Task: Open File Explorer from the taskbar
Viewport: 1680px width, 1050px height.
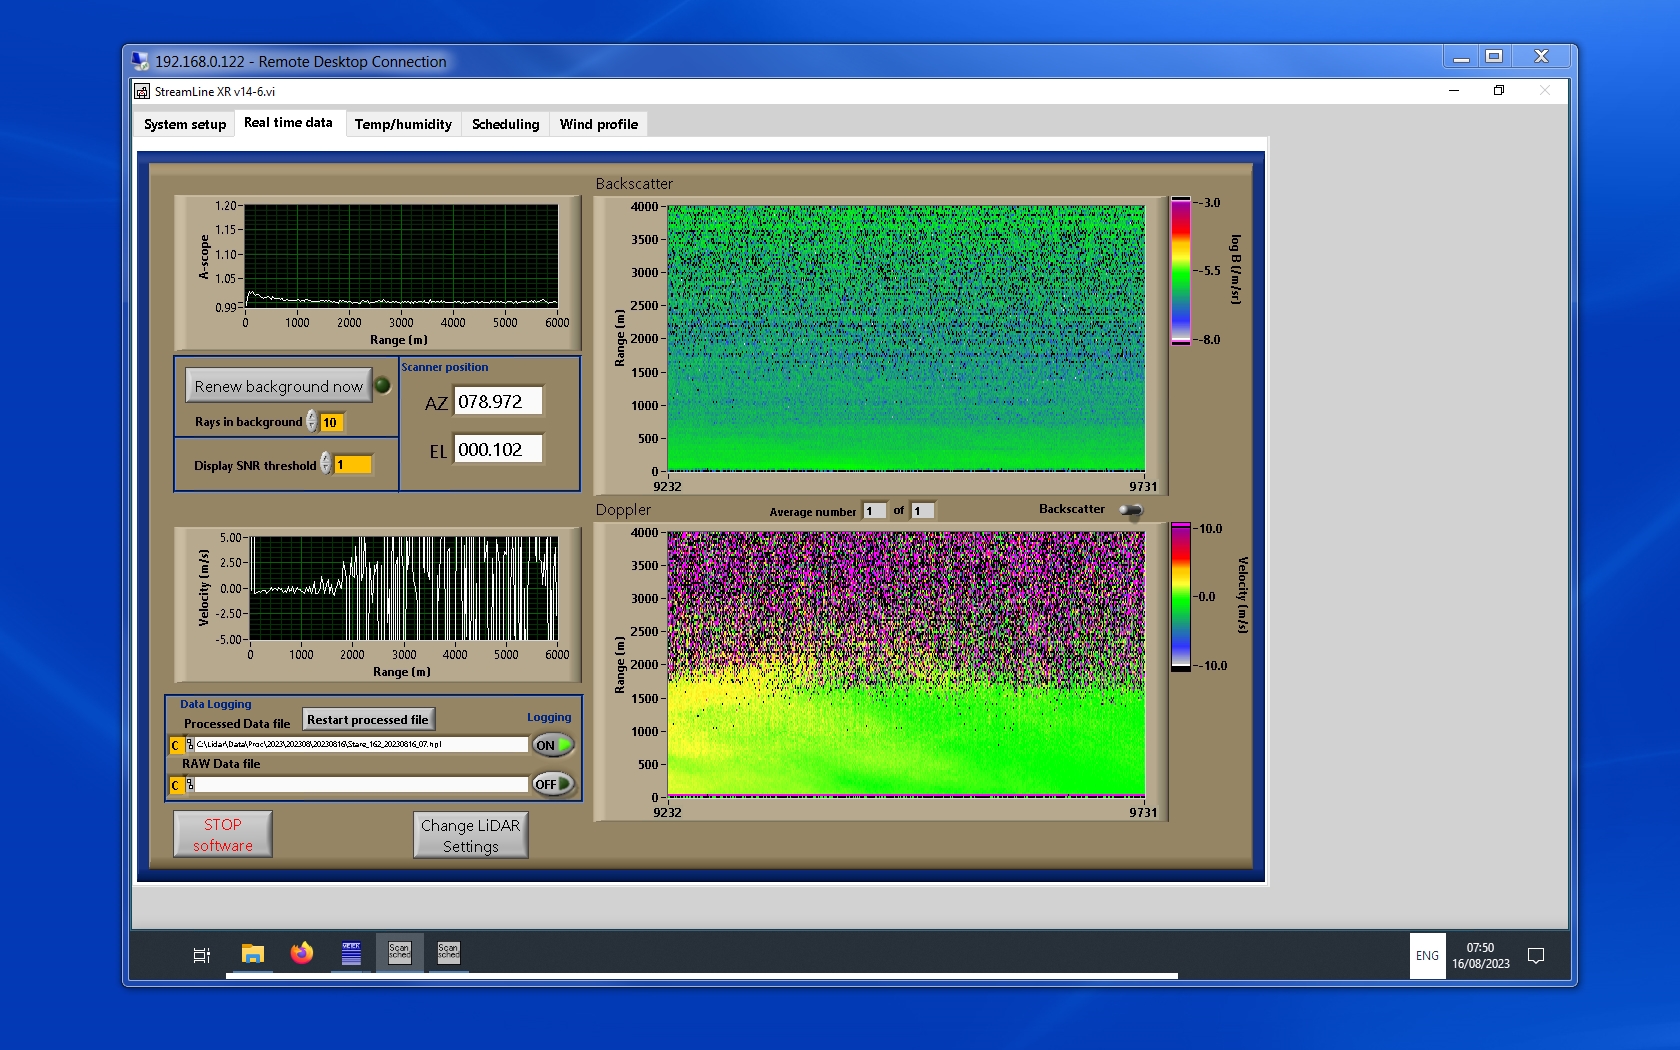Action: (x=252, y=954)
